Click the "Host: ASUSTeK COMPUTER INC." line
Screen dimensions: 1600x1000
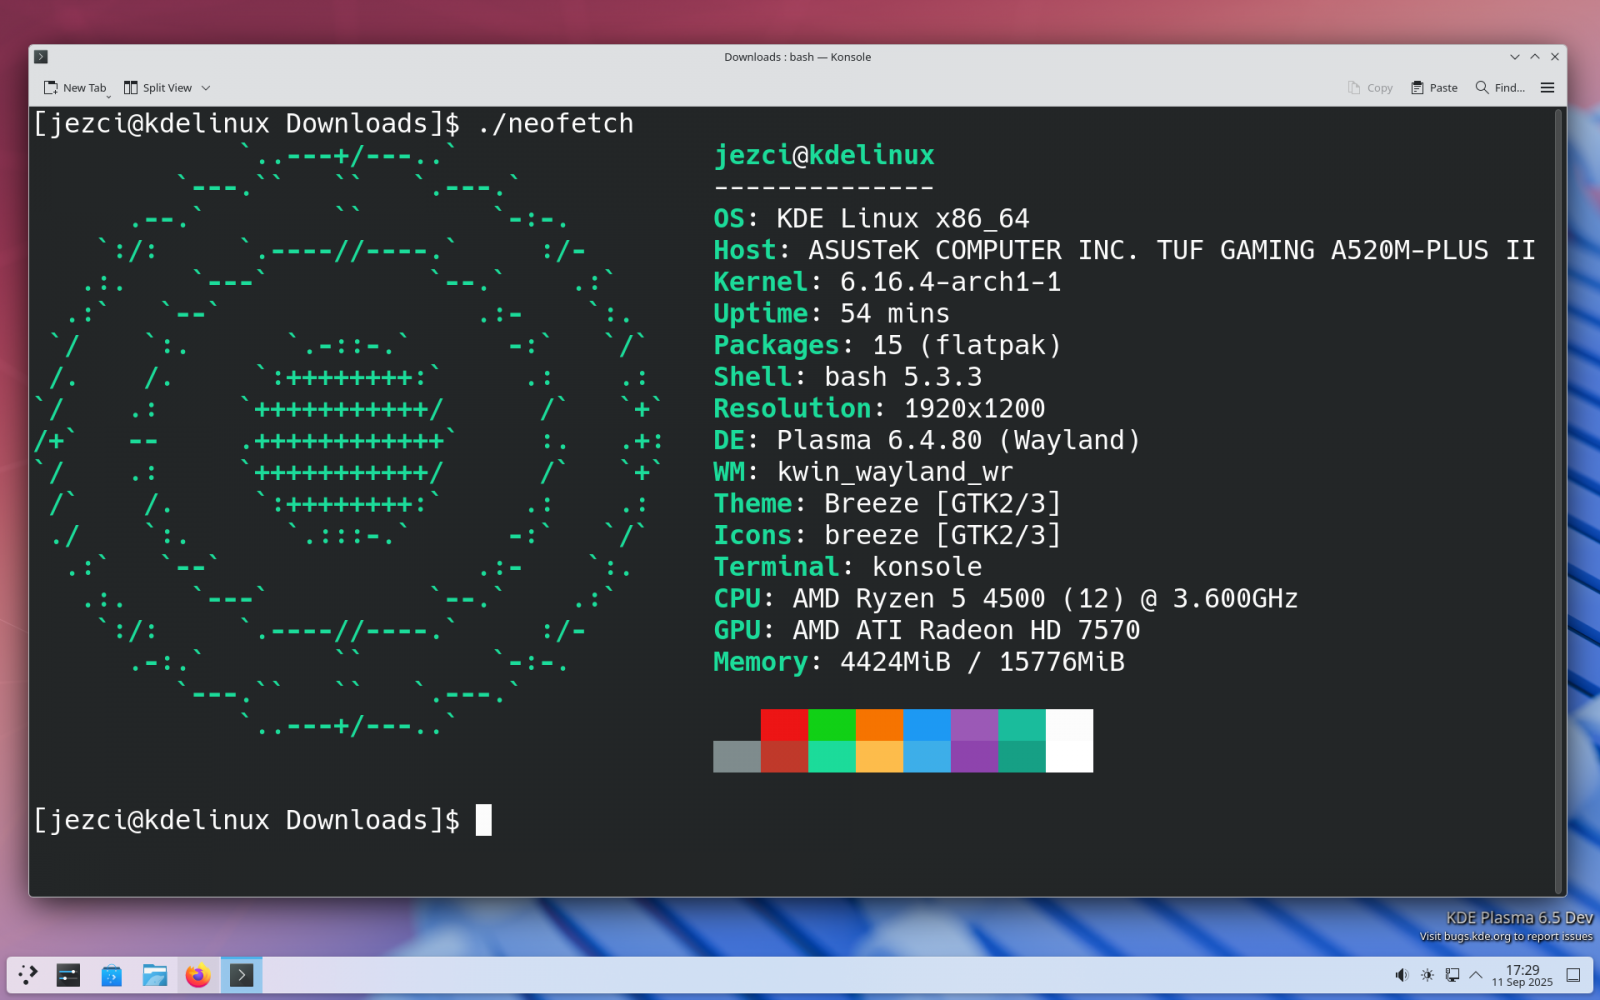[x=1124, y=250]
